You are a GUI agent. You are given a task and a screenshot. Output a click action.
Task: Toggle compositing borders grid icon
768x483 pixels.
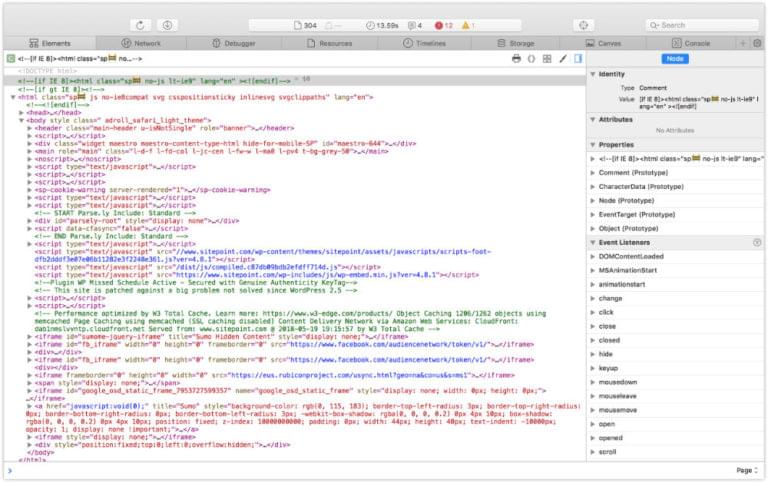pyautogui.click(x=547, y=59)
